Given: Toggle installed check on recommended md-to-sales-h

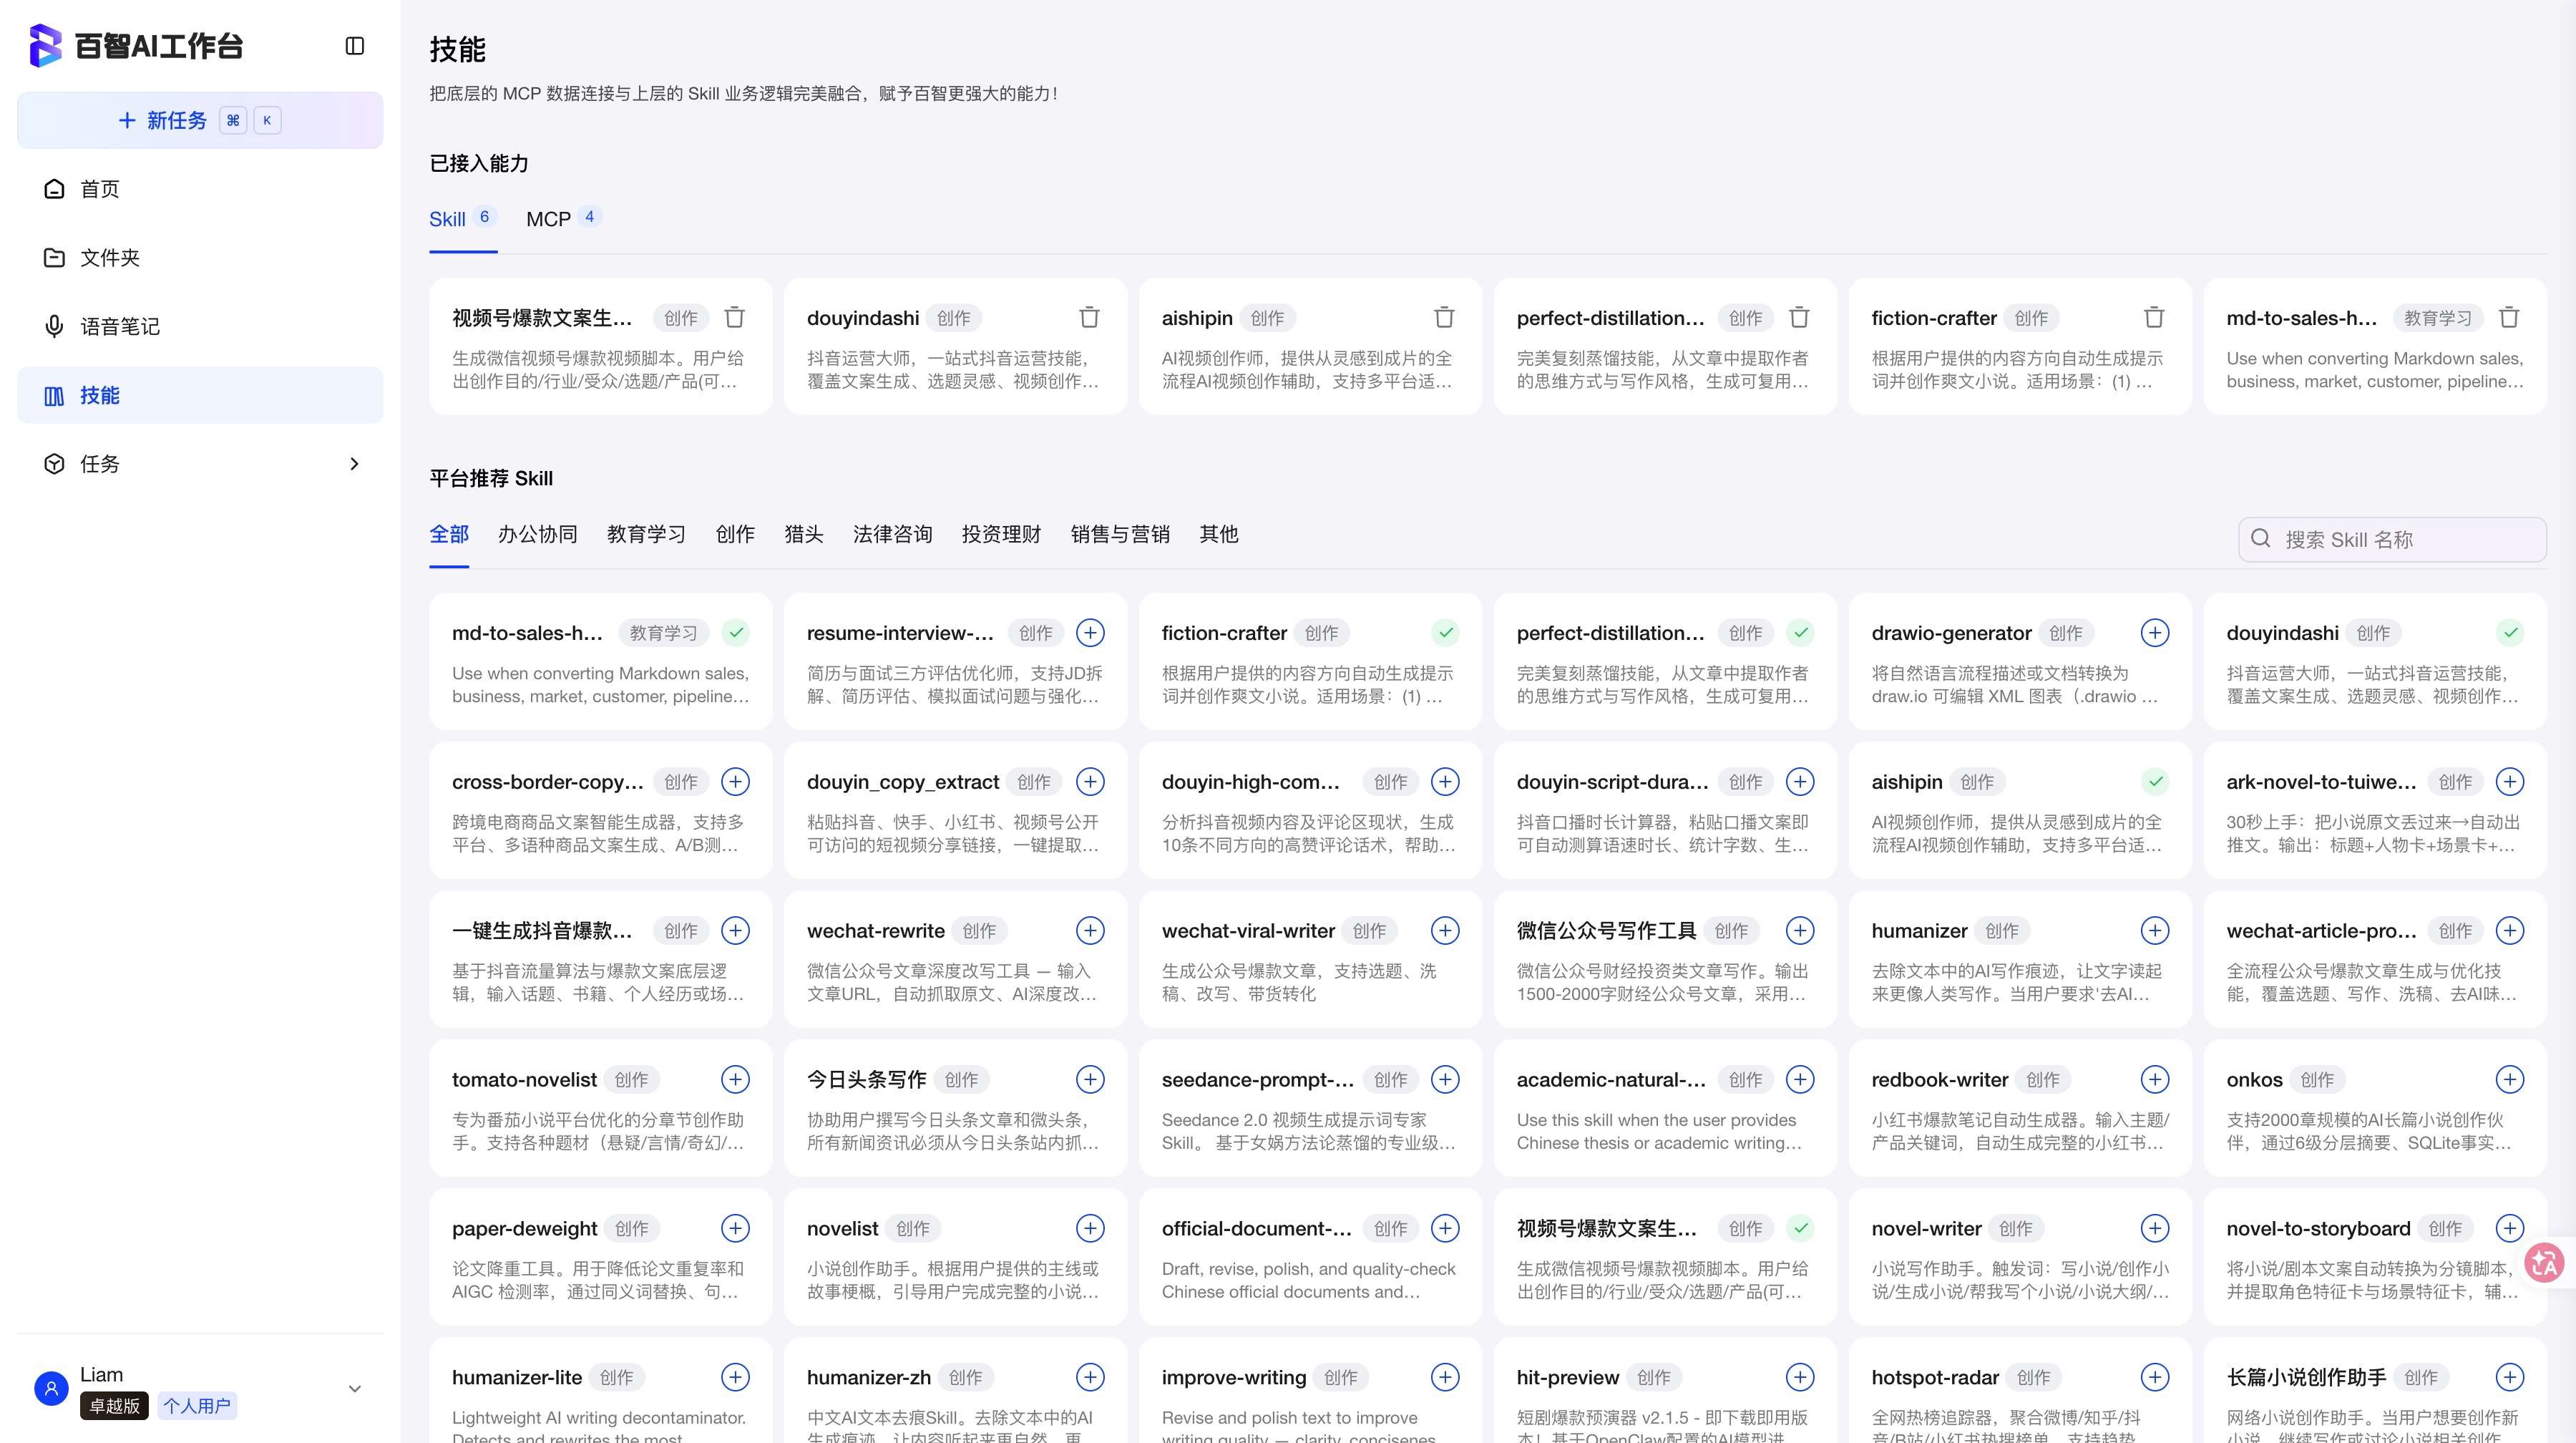Looking at the screenshot, I should 736,633.
